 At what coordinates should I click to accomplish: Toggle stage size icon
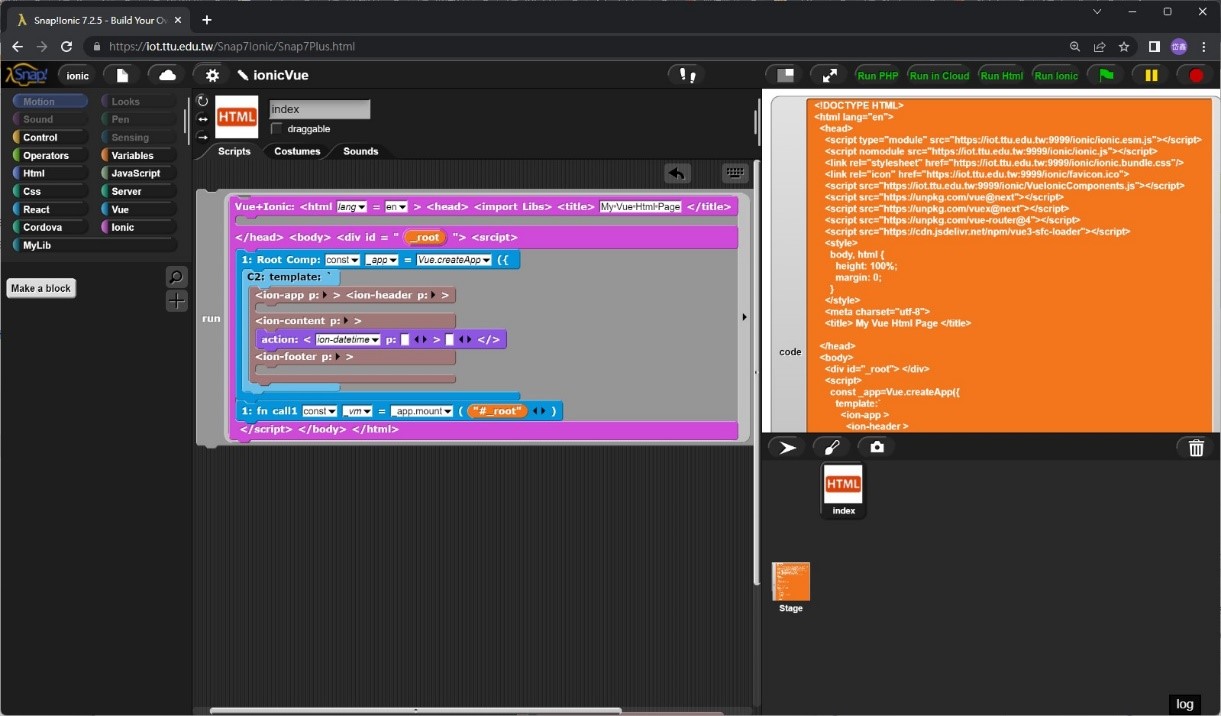(x=786, y=75)
